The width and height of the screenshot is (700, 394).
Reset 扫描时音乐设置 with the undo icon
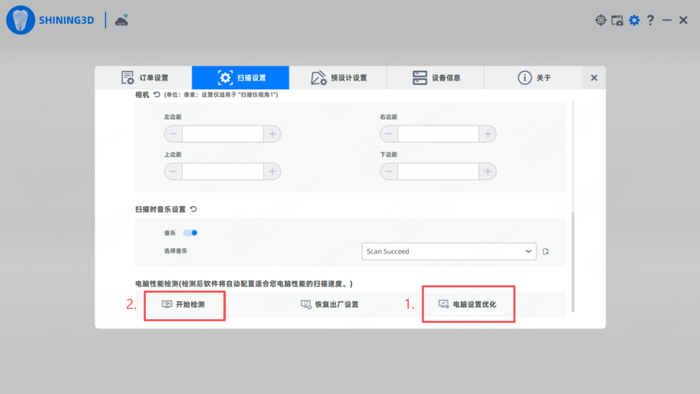pyautogui.click(x=193, y=209)
